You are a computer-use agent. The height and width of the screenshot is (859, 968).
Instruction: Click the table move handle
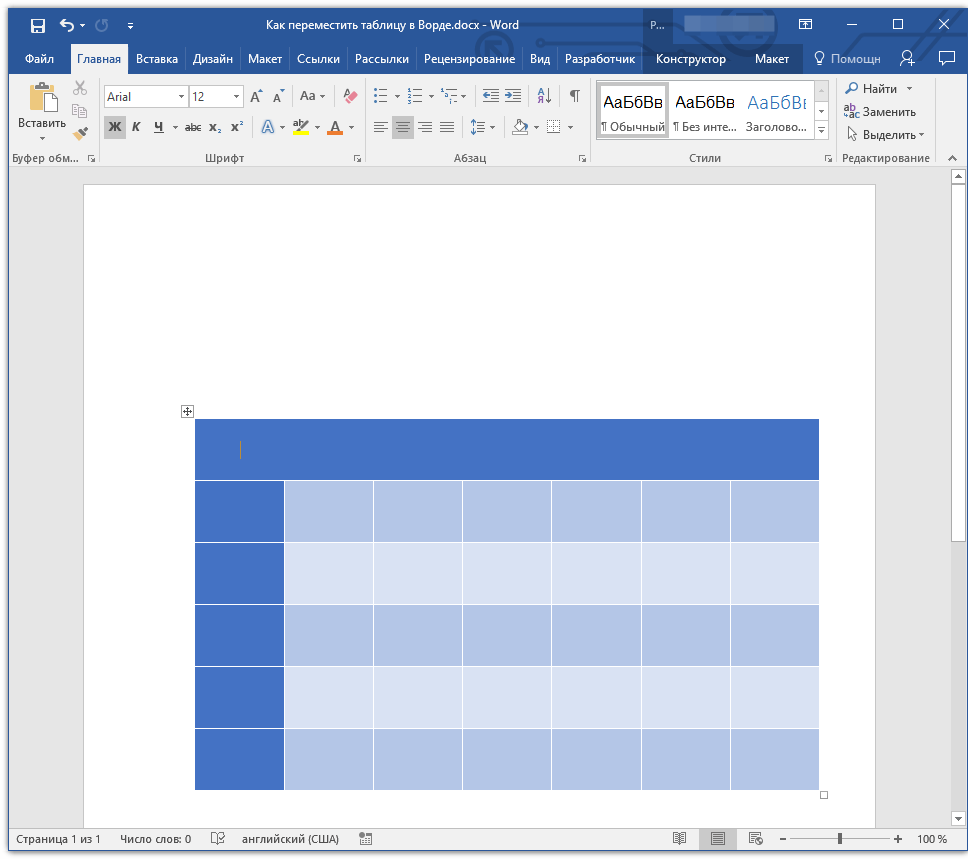(x=187, y=411)
